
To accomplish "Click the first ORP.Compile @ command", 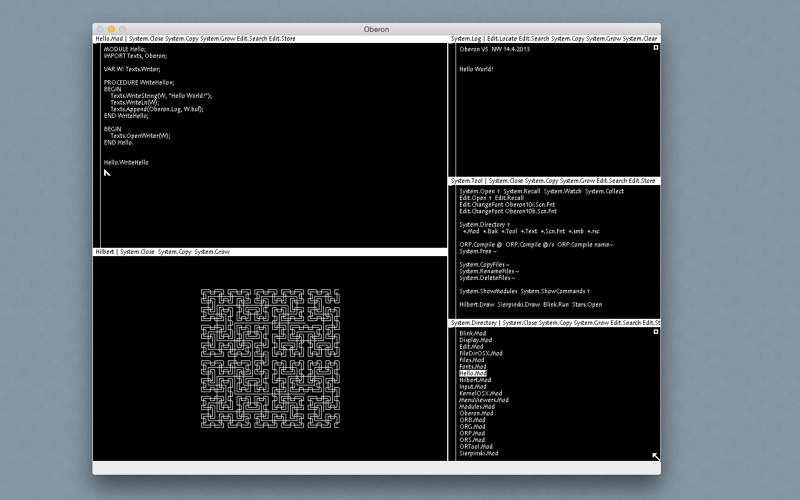I will tap(482, 244).
